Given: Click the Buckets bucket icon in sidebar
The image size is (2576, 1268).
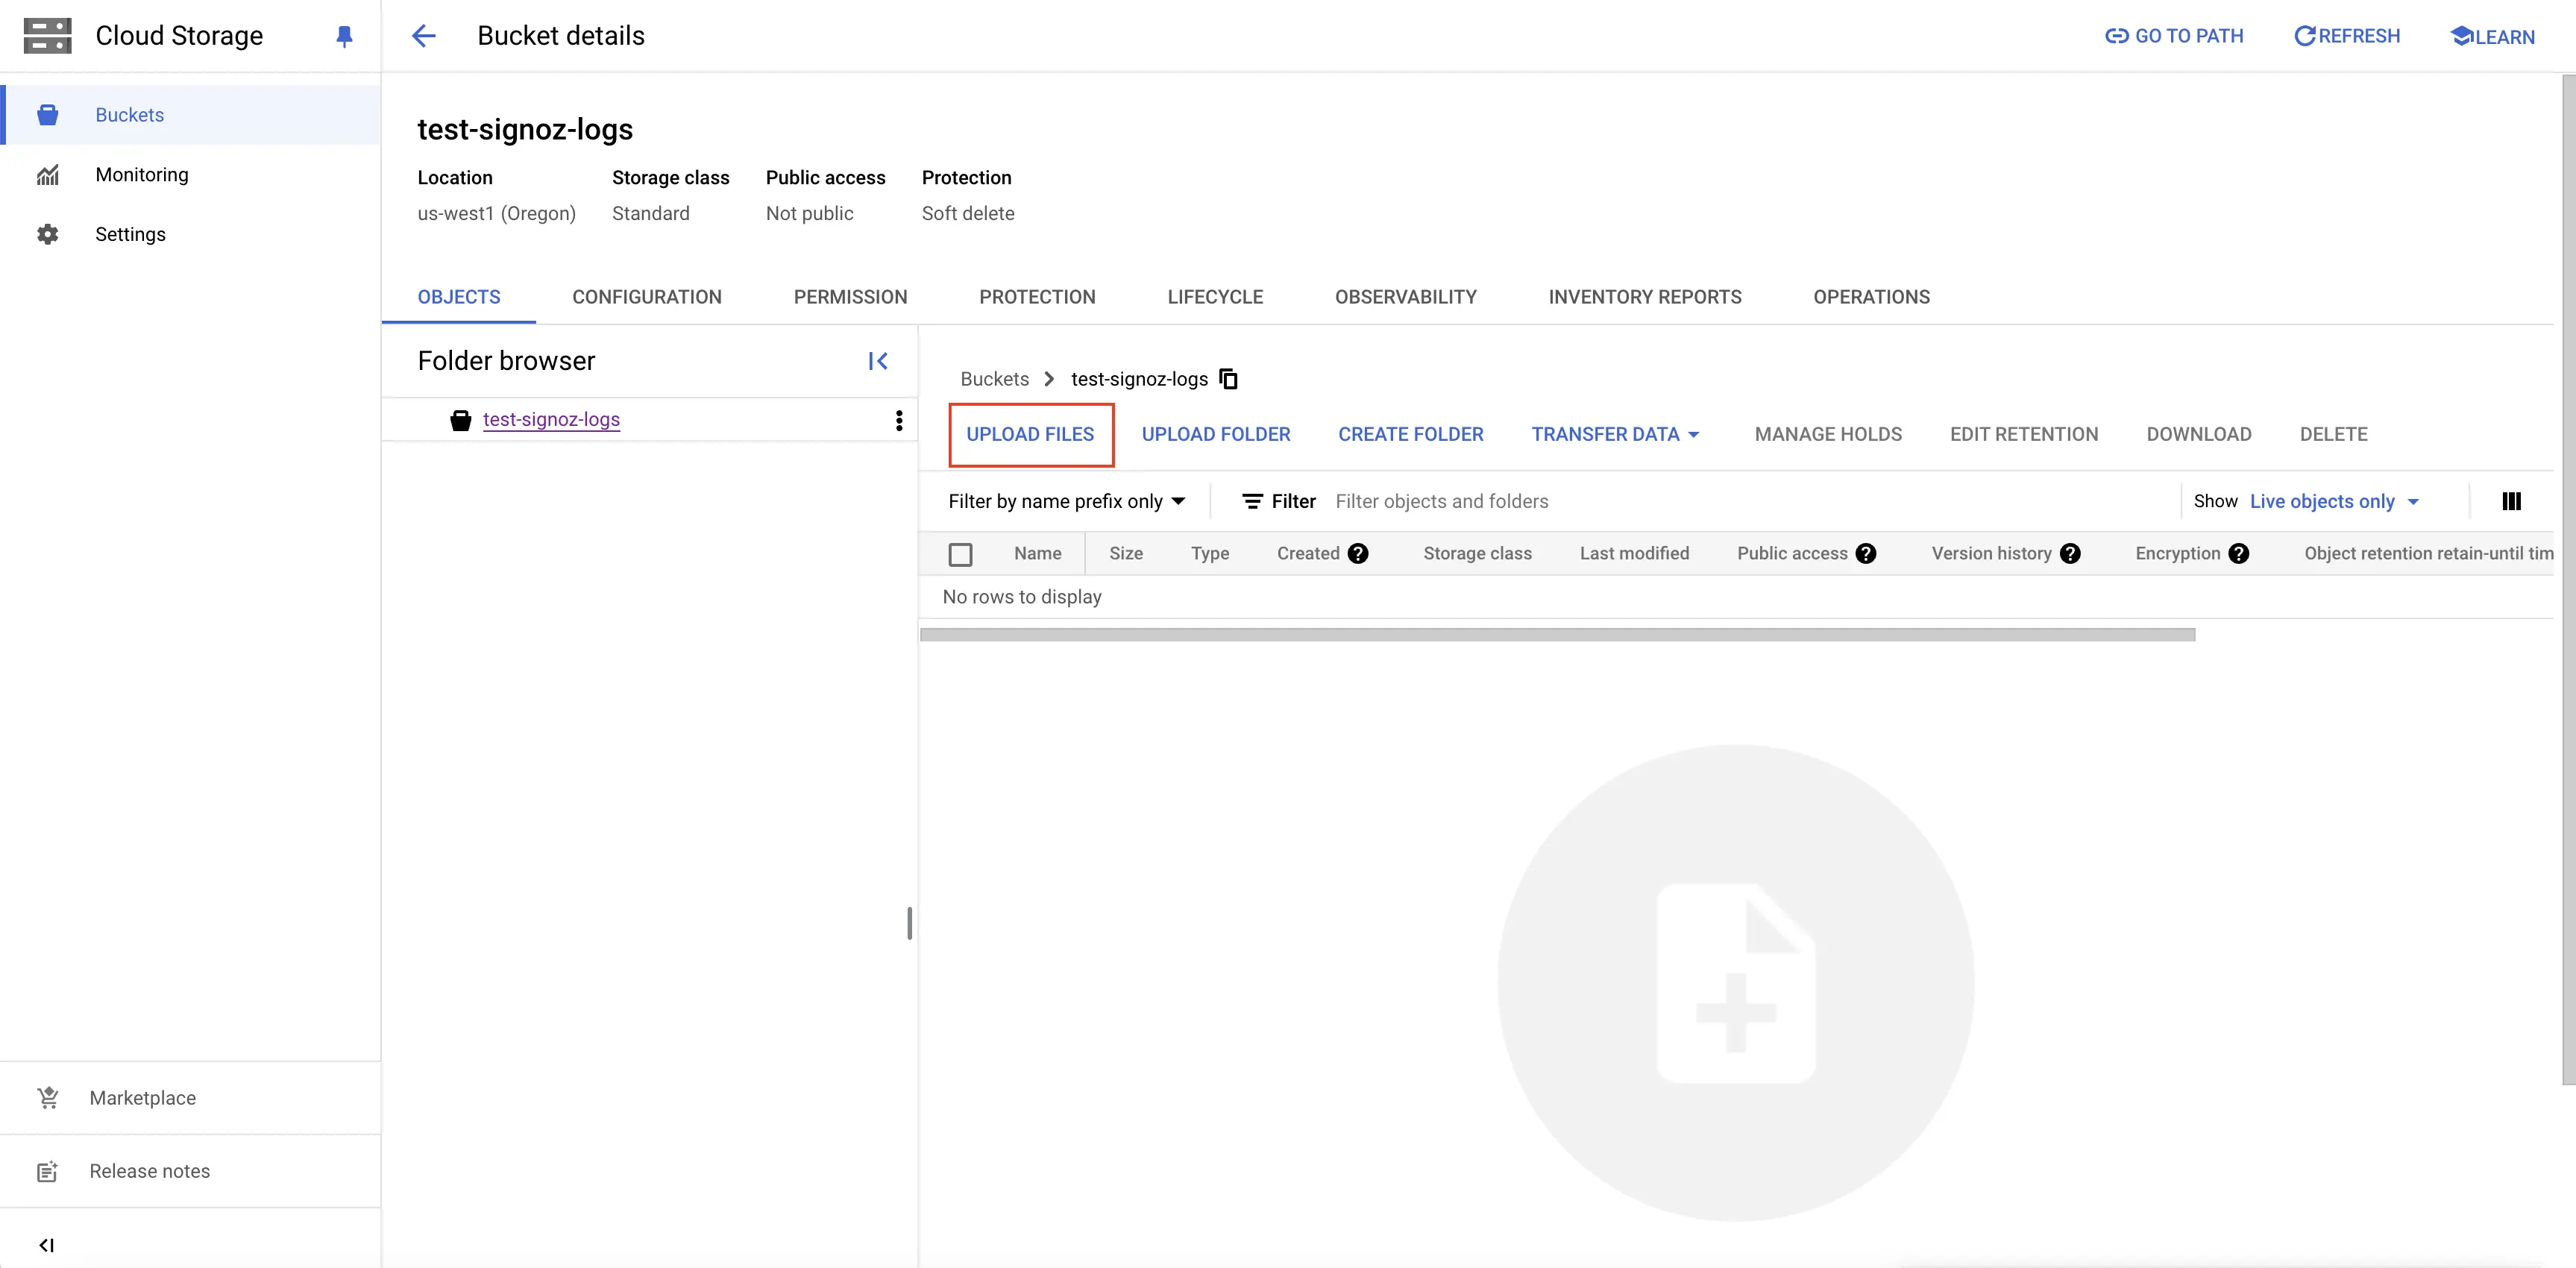Looking at the screenshot, I should (47, 115).
